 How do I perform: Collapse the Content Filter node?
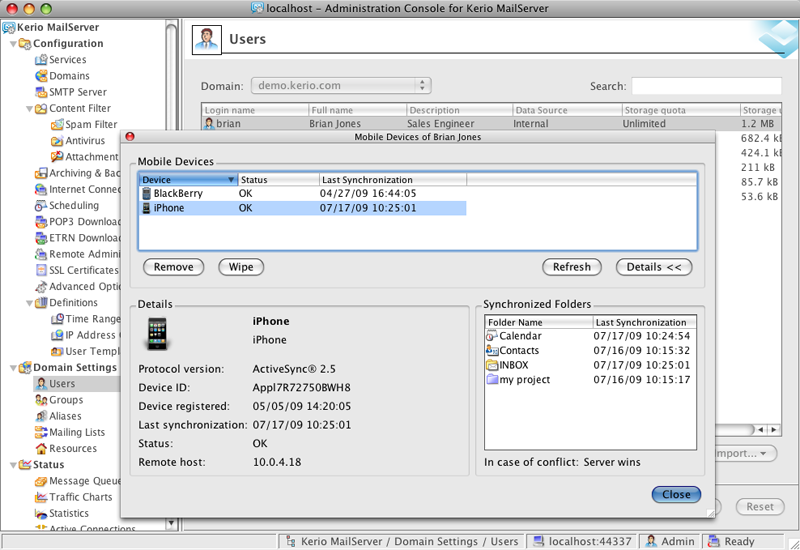click(30, 109)
